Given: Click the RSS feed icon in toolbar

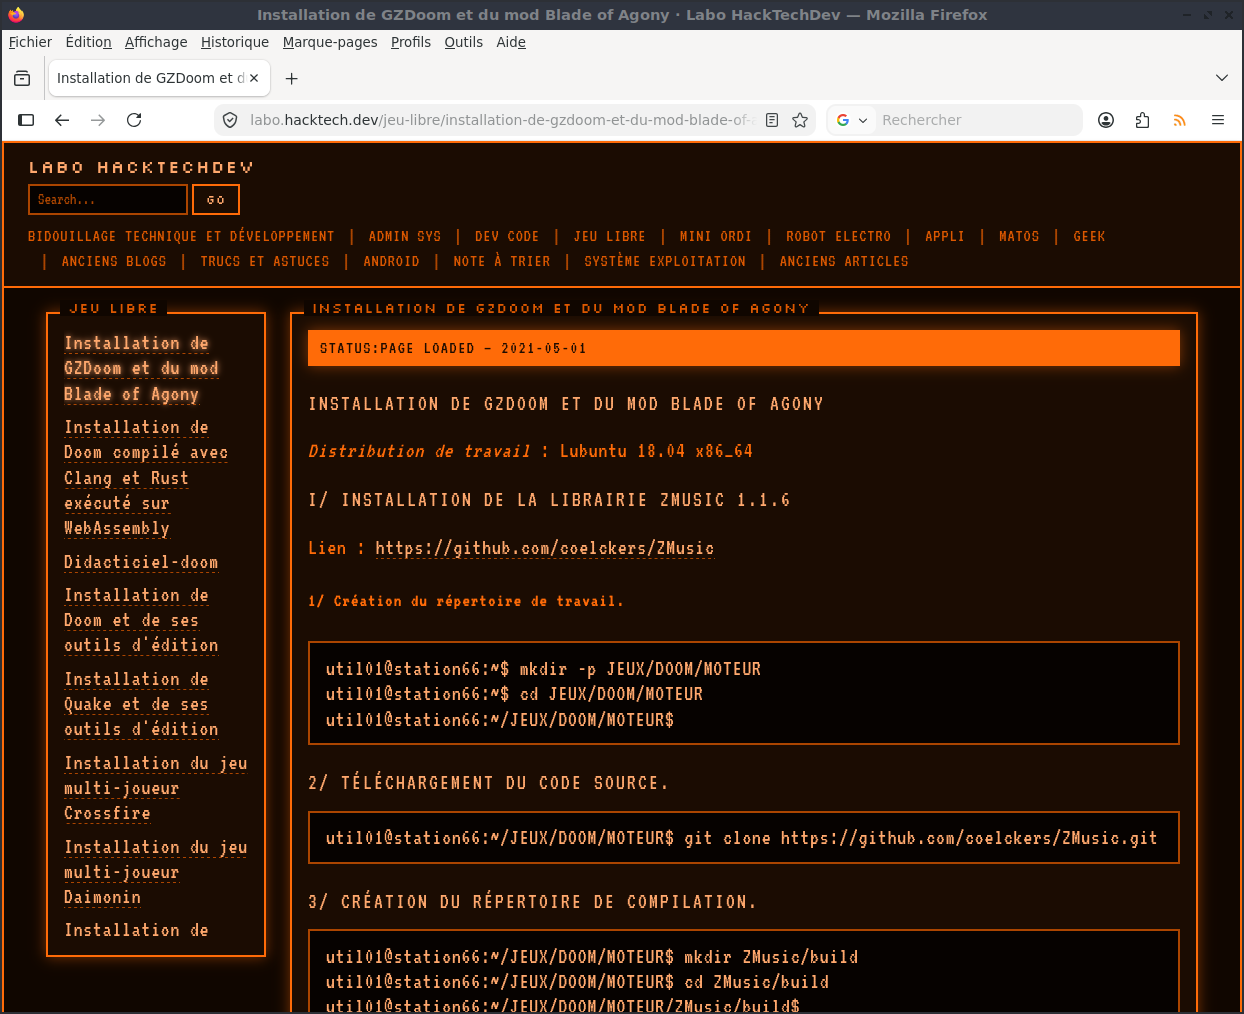Looking at the screenshot, I should pos(1180,120).
